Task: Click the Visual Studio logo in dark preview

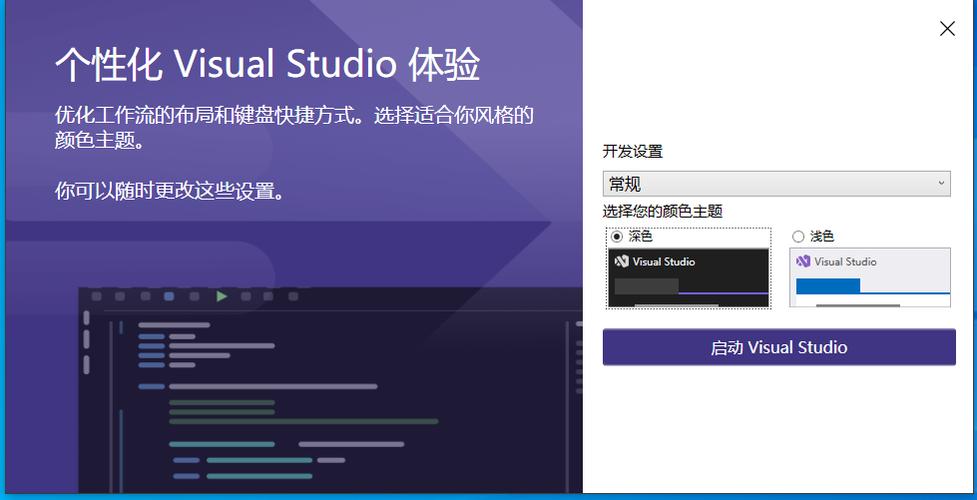Action: (621, 262)
